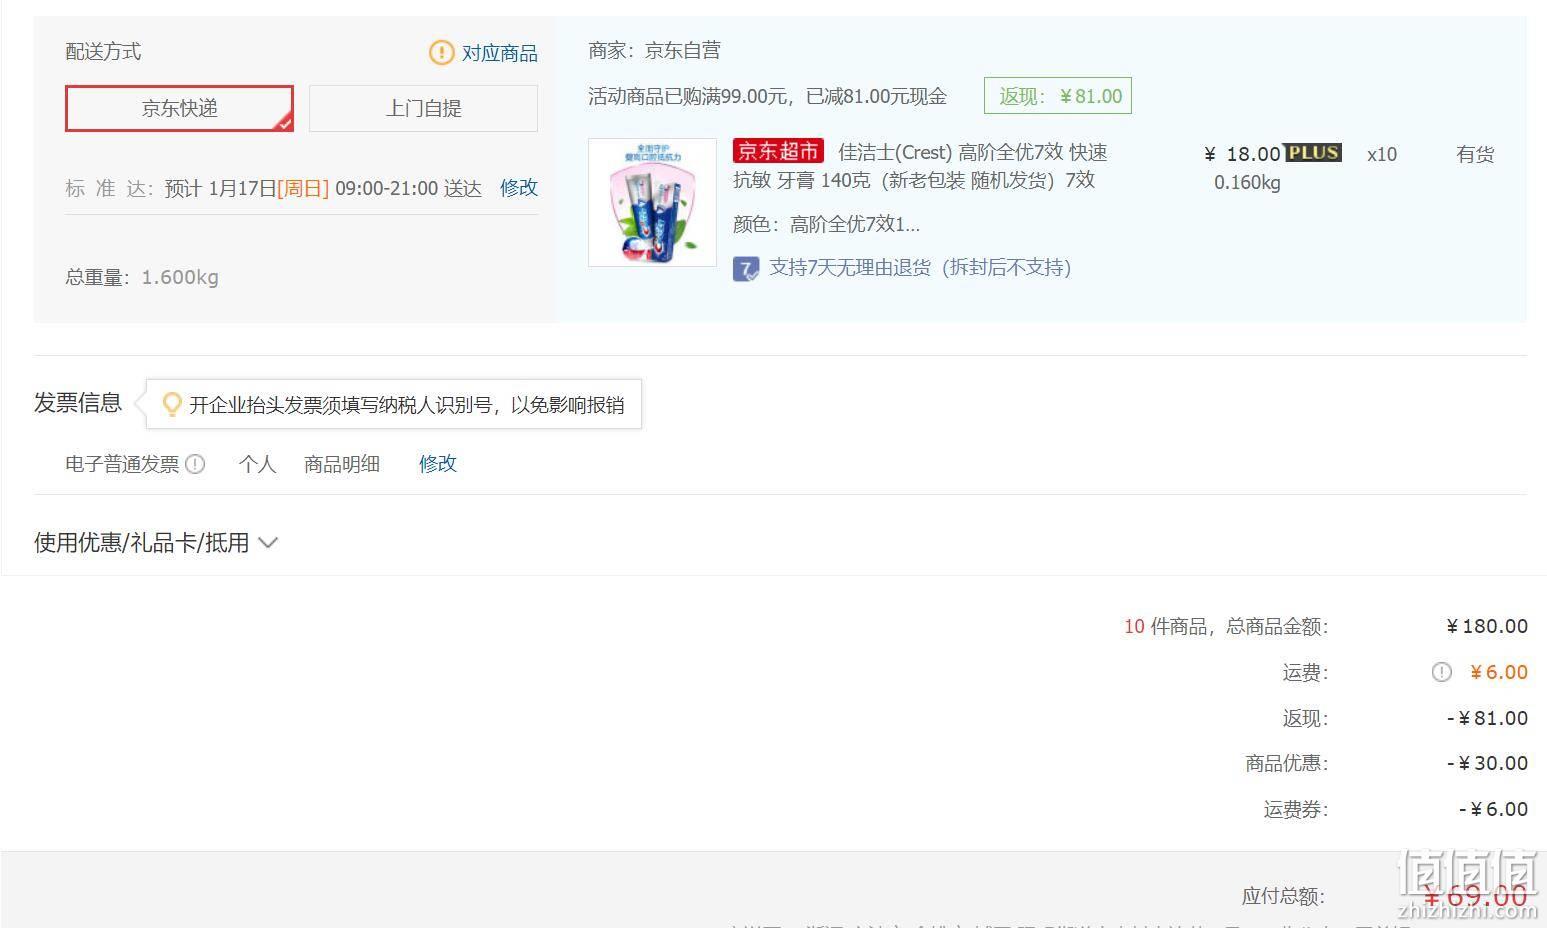Click the 0.160kg item weight text
Screen dimensions: 1547x928
[x=1247, y=182]
